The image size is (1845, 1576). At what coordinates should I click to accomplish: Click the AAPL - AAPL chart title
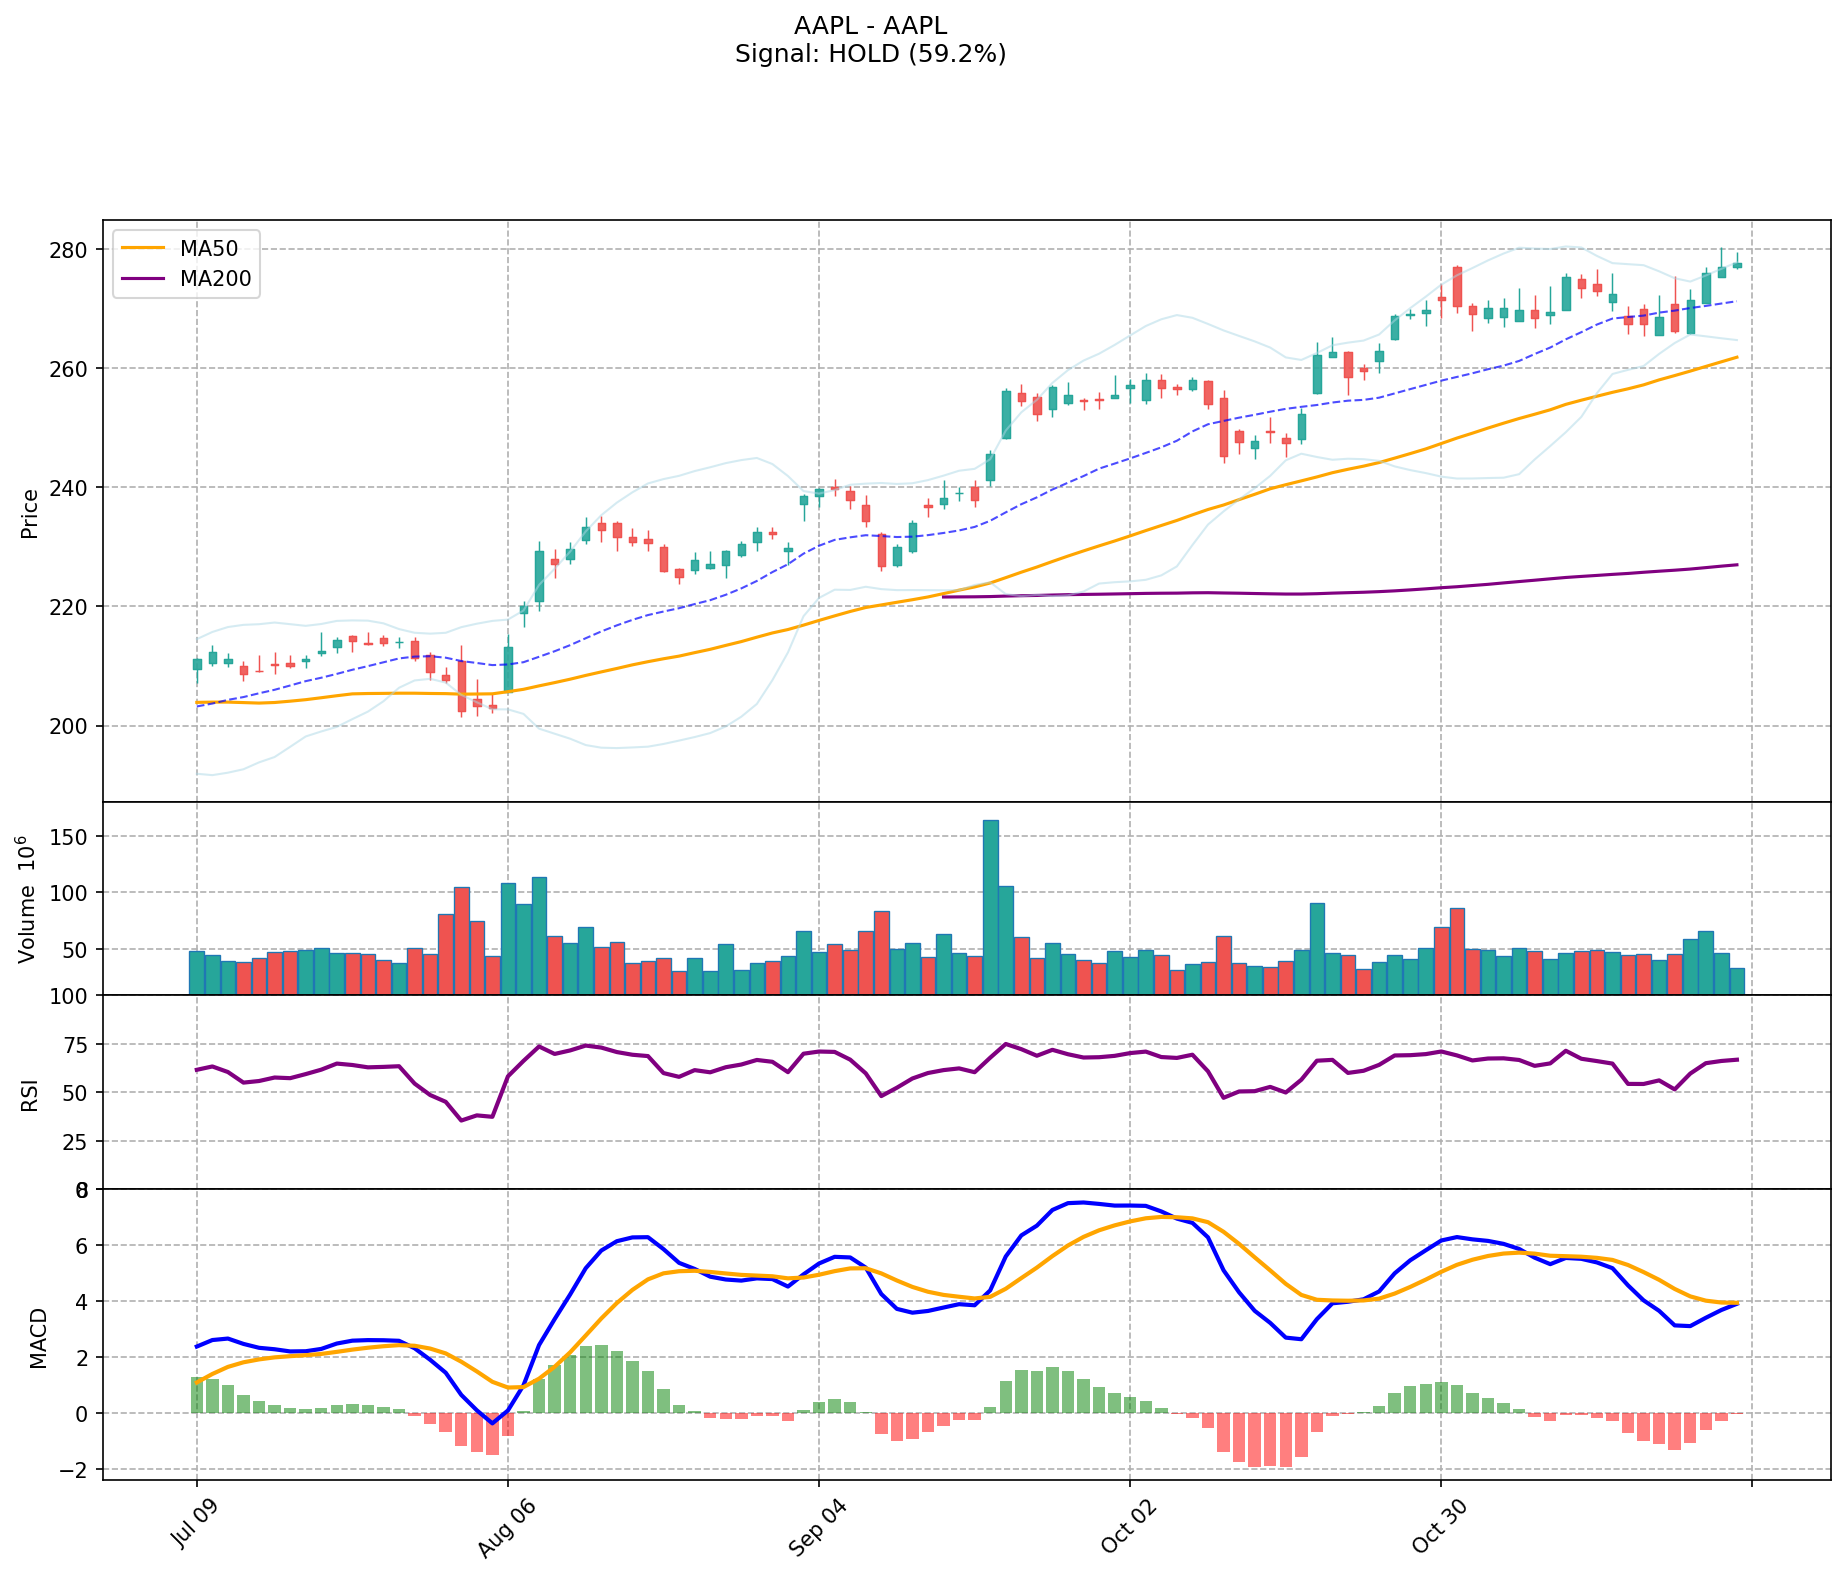pyautogui.click(x=870, y=26)
